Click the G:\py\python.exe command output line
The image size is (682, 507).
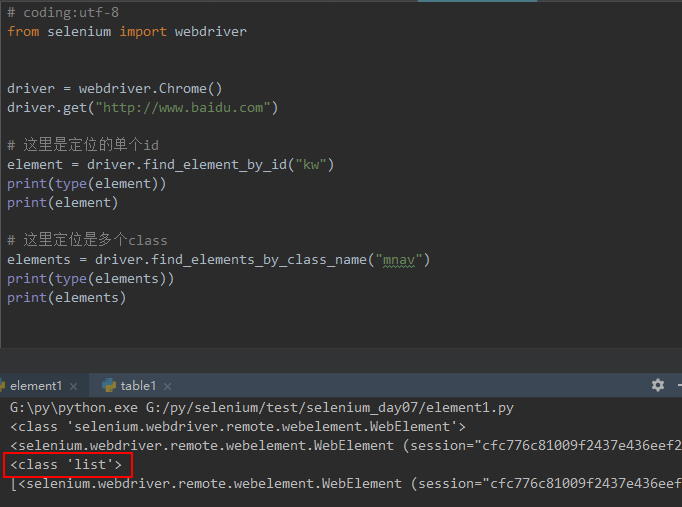(x=261, y=408)
